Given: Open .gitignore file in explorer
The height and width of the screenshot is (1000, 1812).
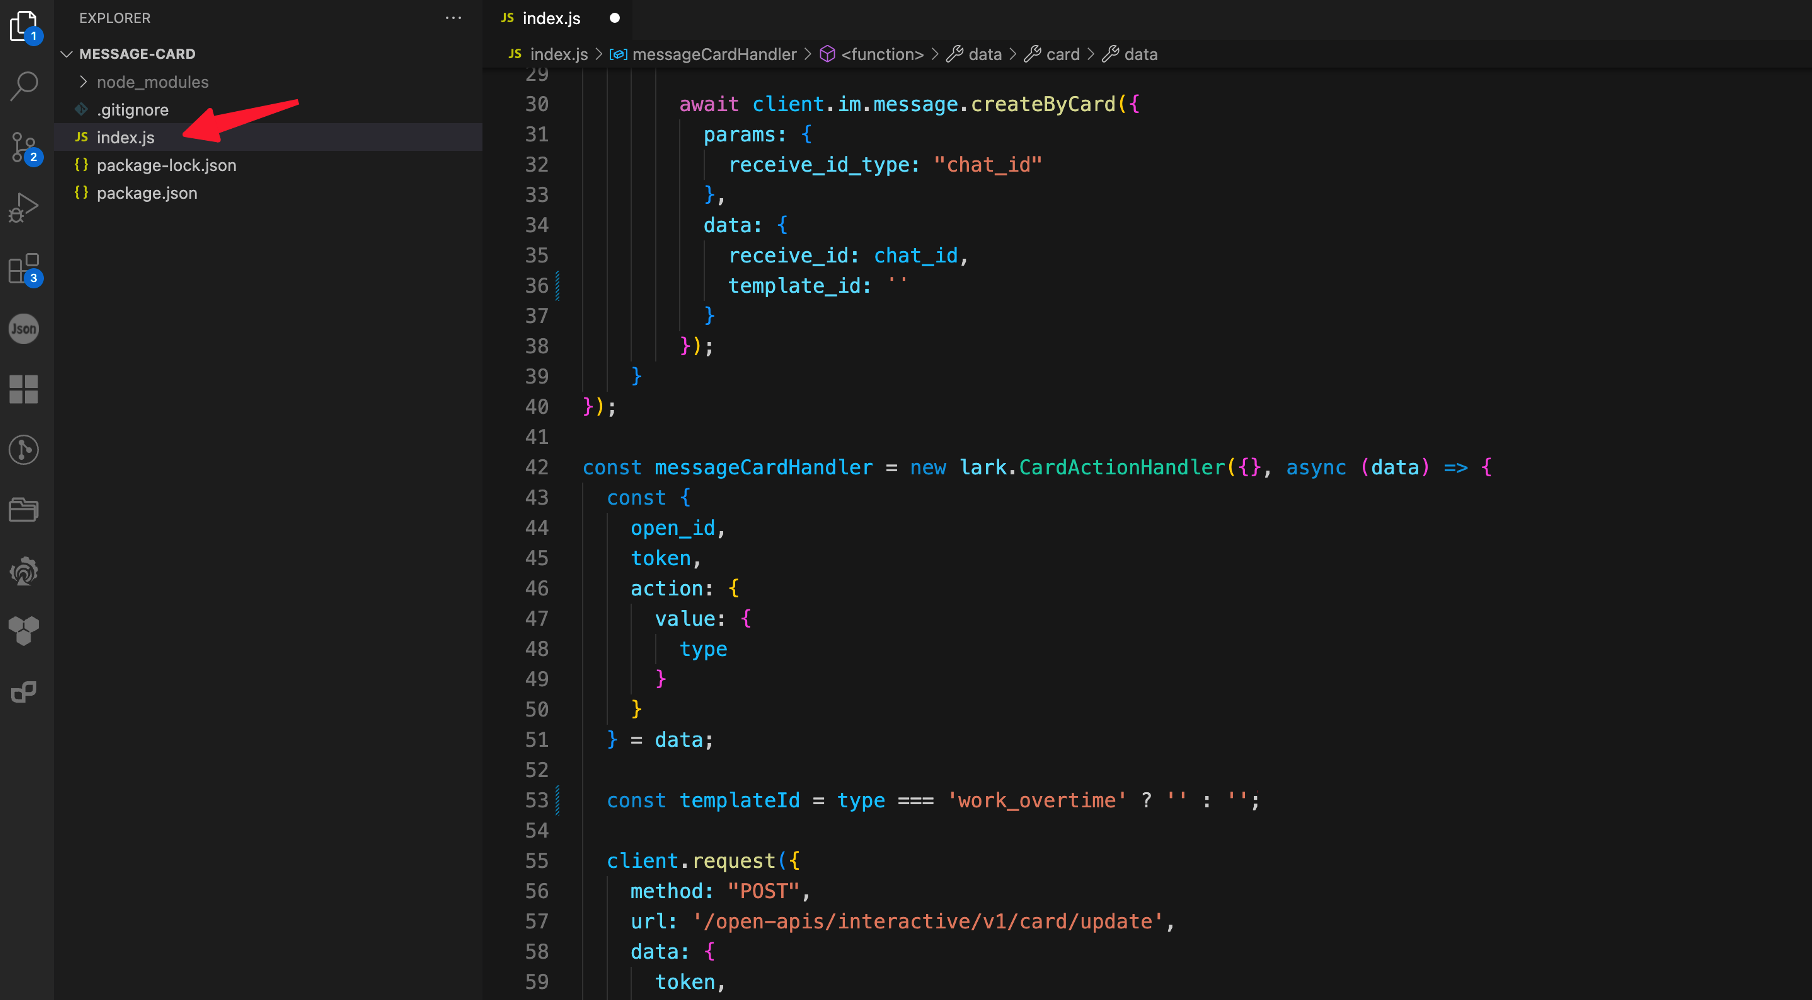Looking at the screenshot, I should tap(268, 110).
